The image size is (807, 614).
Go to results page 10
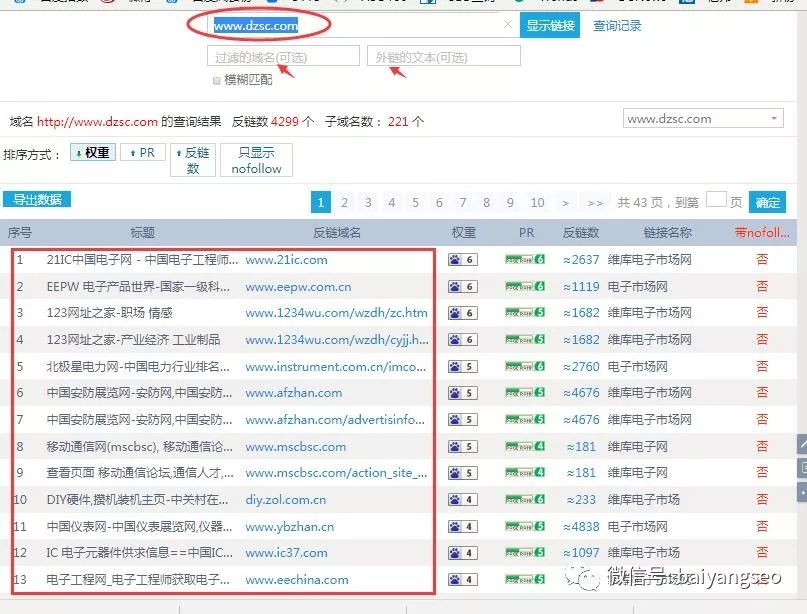[537, 202]
